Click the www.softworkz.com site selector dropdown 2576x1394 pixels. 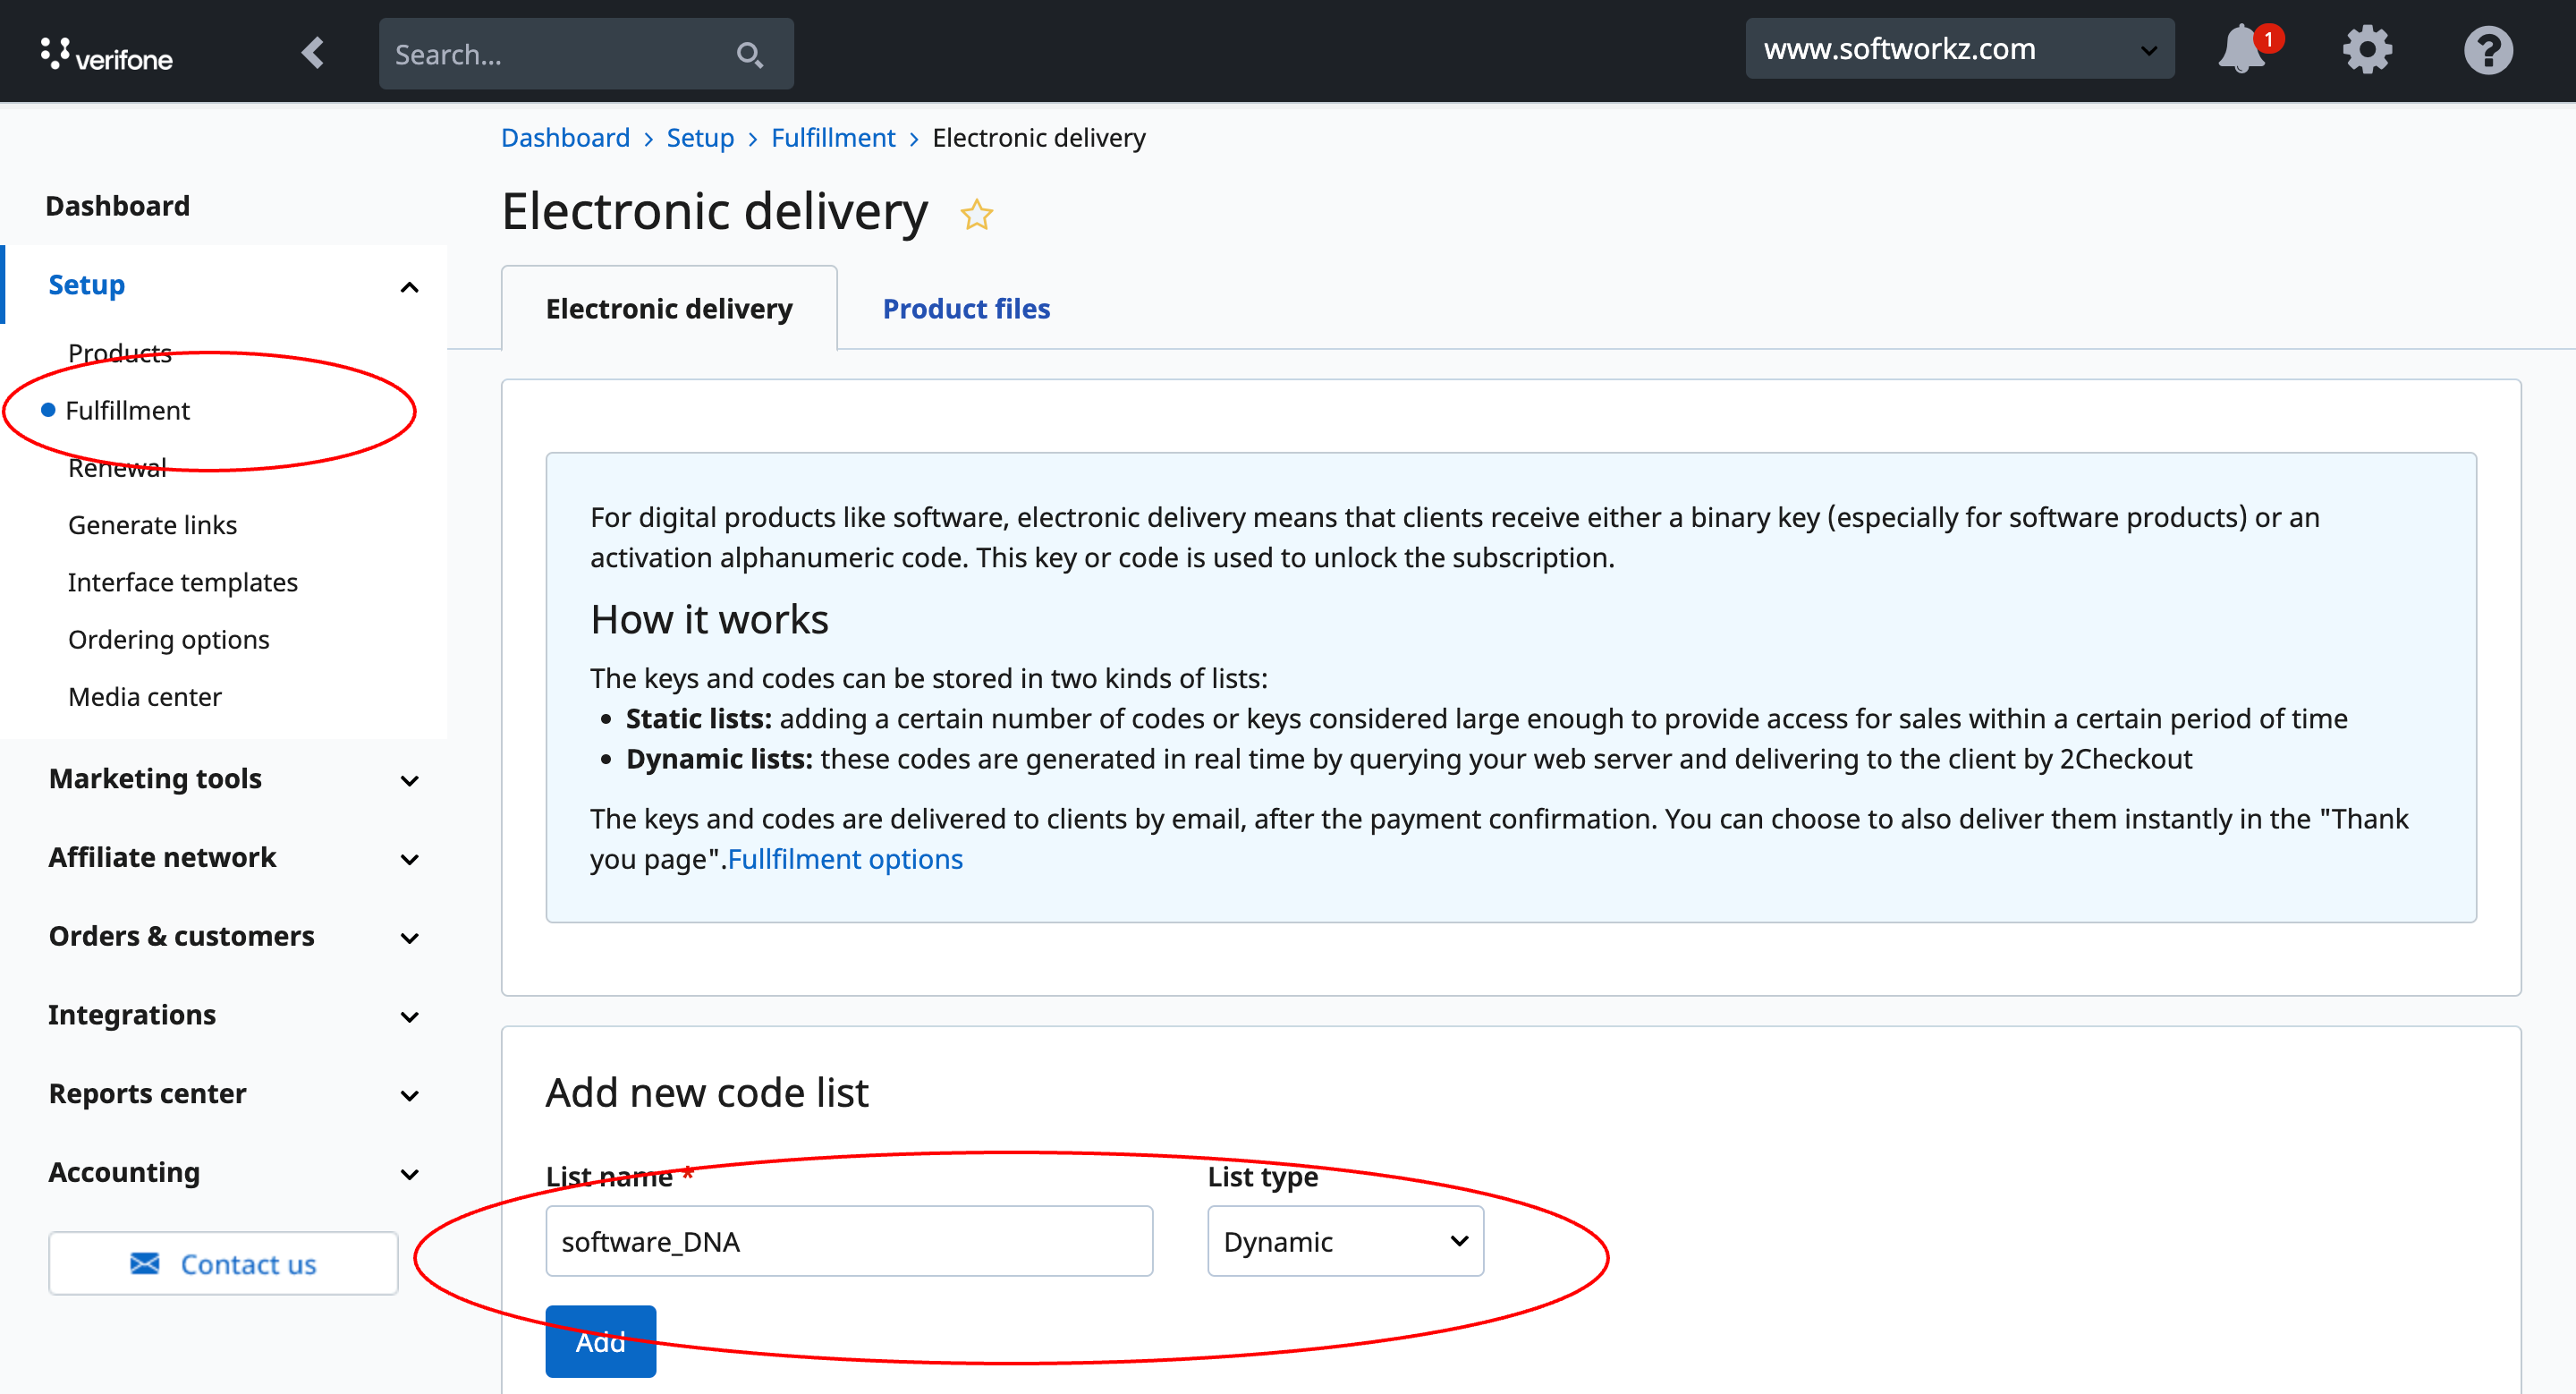tap(1953, 52)
